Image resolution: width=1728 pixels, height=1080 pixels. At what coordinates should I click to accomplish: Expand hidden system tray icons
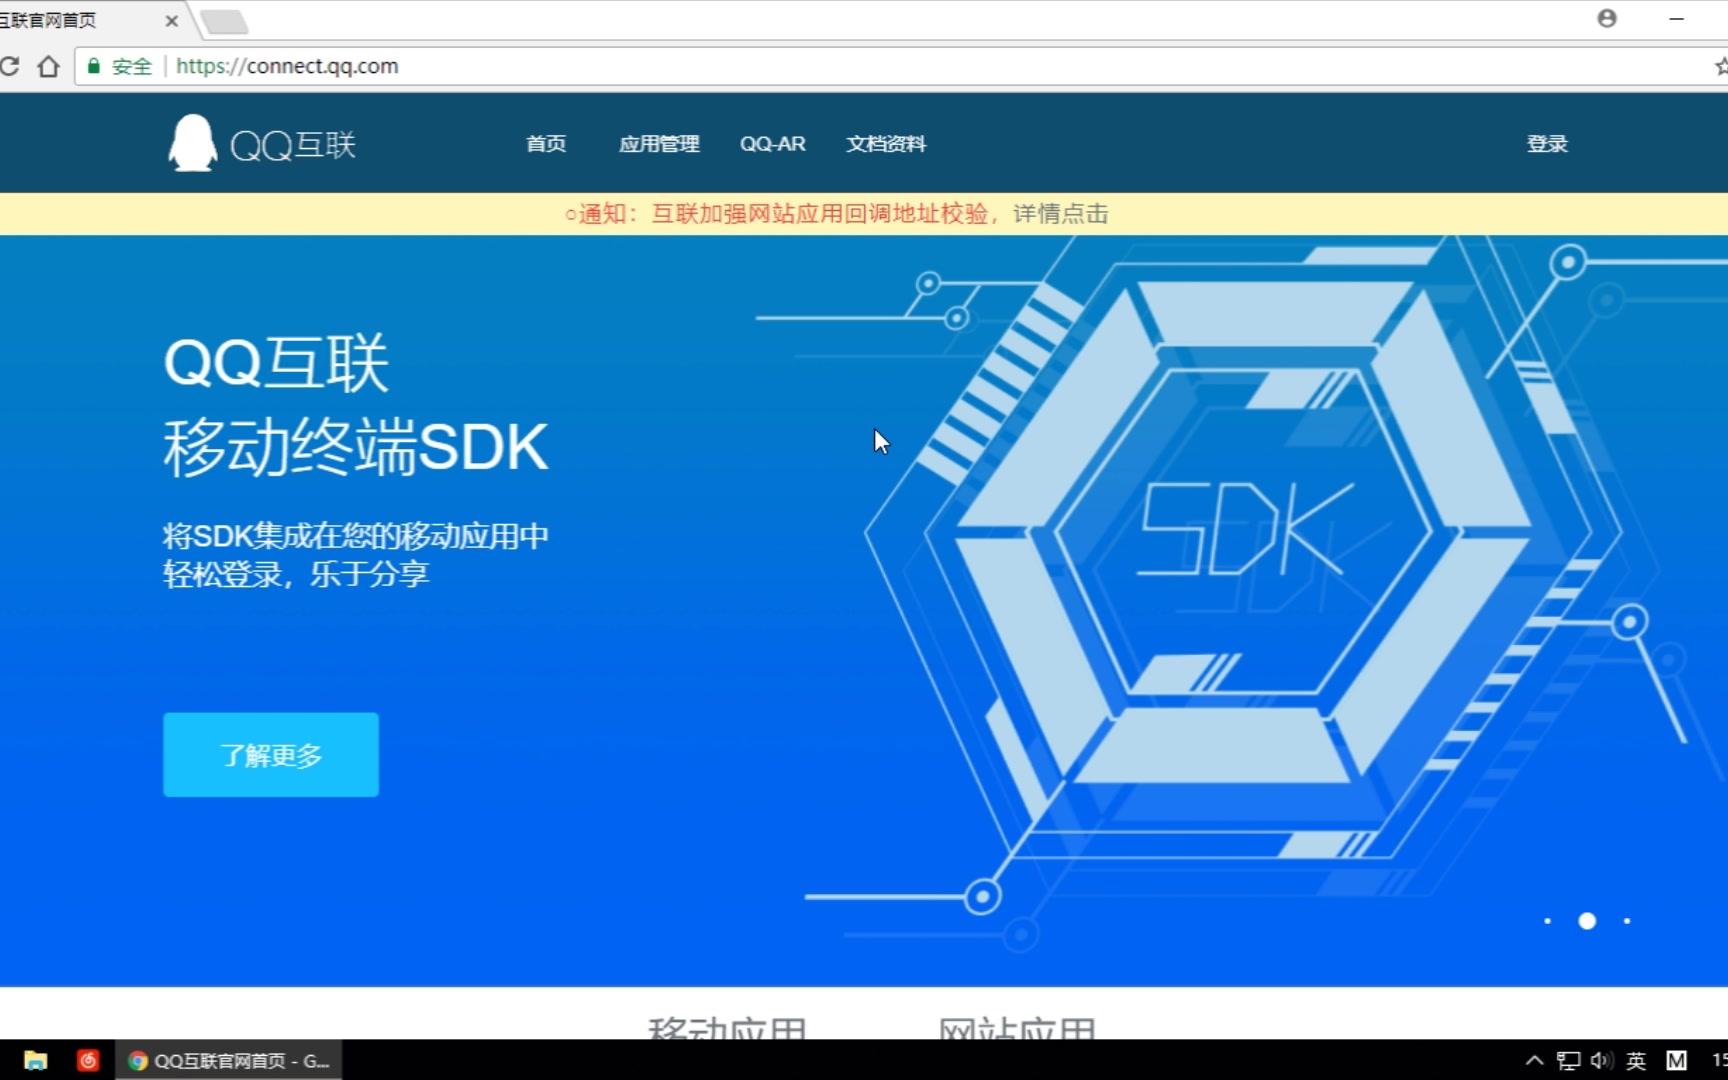tap(1533, 1060)
